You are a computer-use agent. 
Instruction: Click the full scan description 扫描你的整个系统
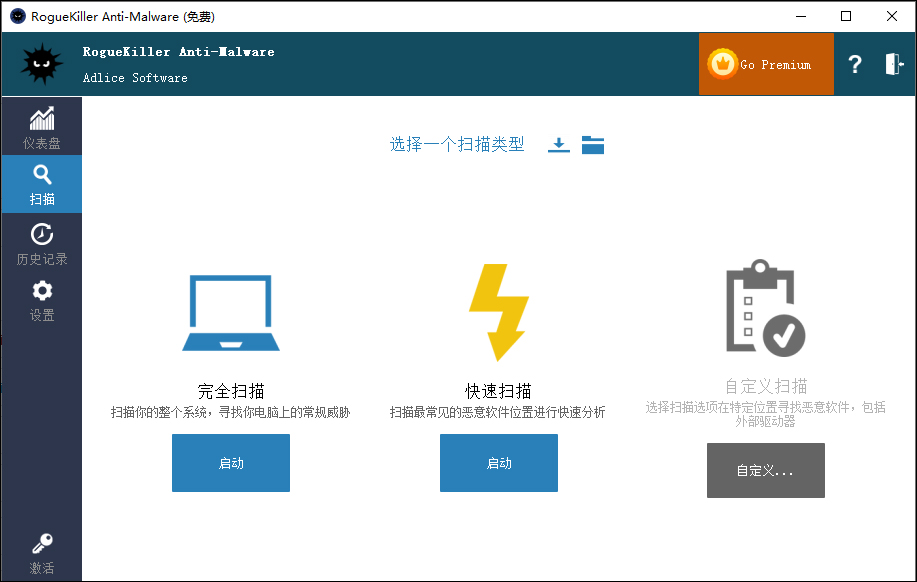coord(230,412)
